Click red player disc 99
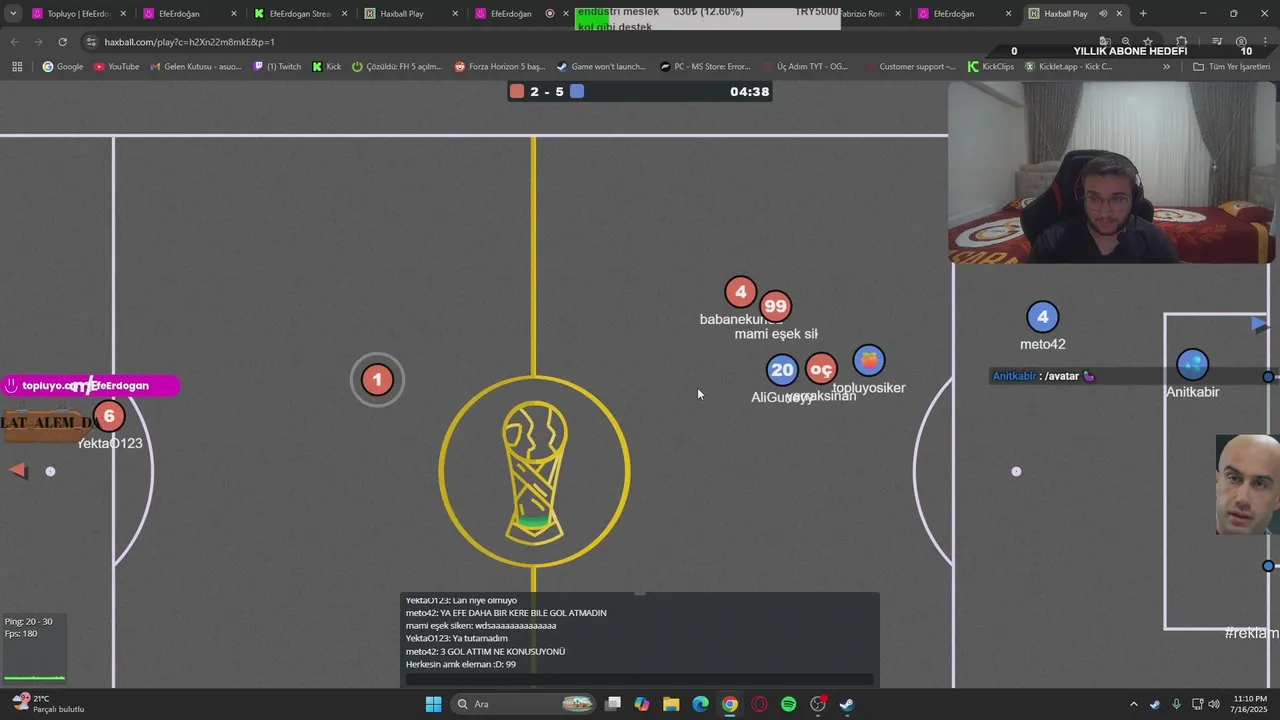 (776, 306)
